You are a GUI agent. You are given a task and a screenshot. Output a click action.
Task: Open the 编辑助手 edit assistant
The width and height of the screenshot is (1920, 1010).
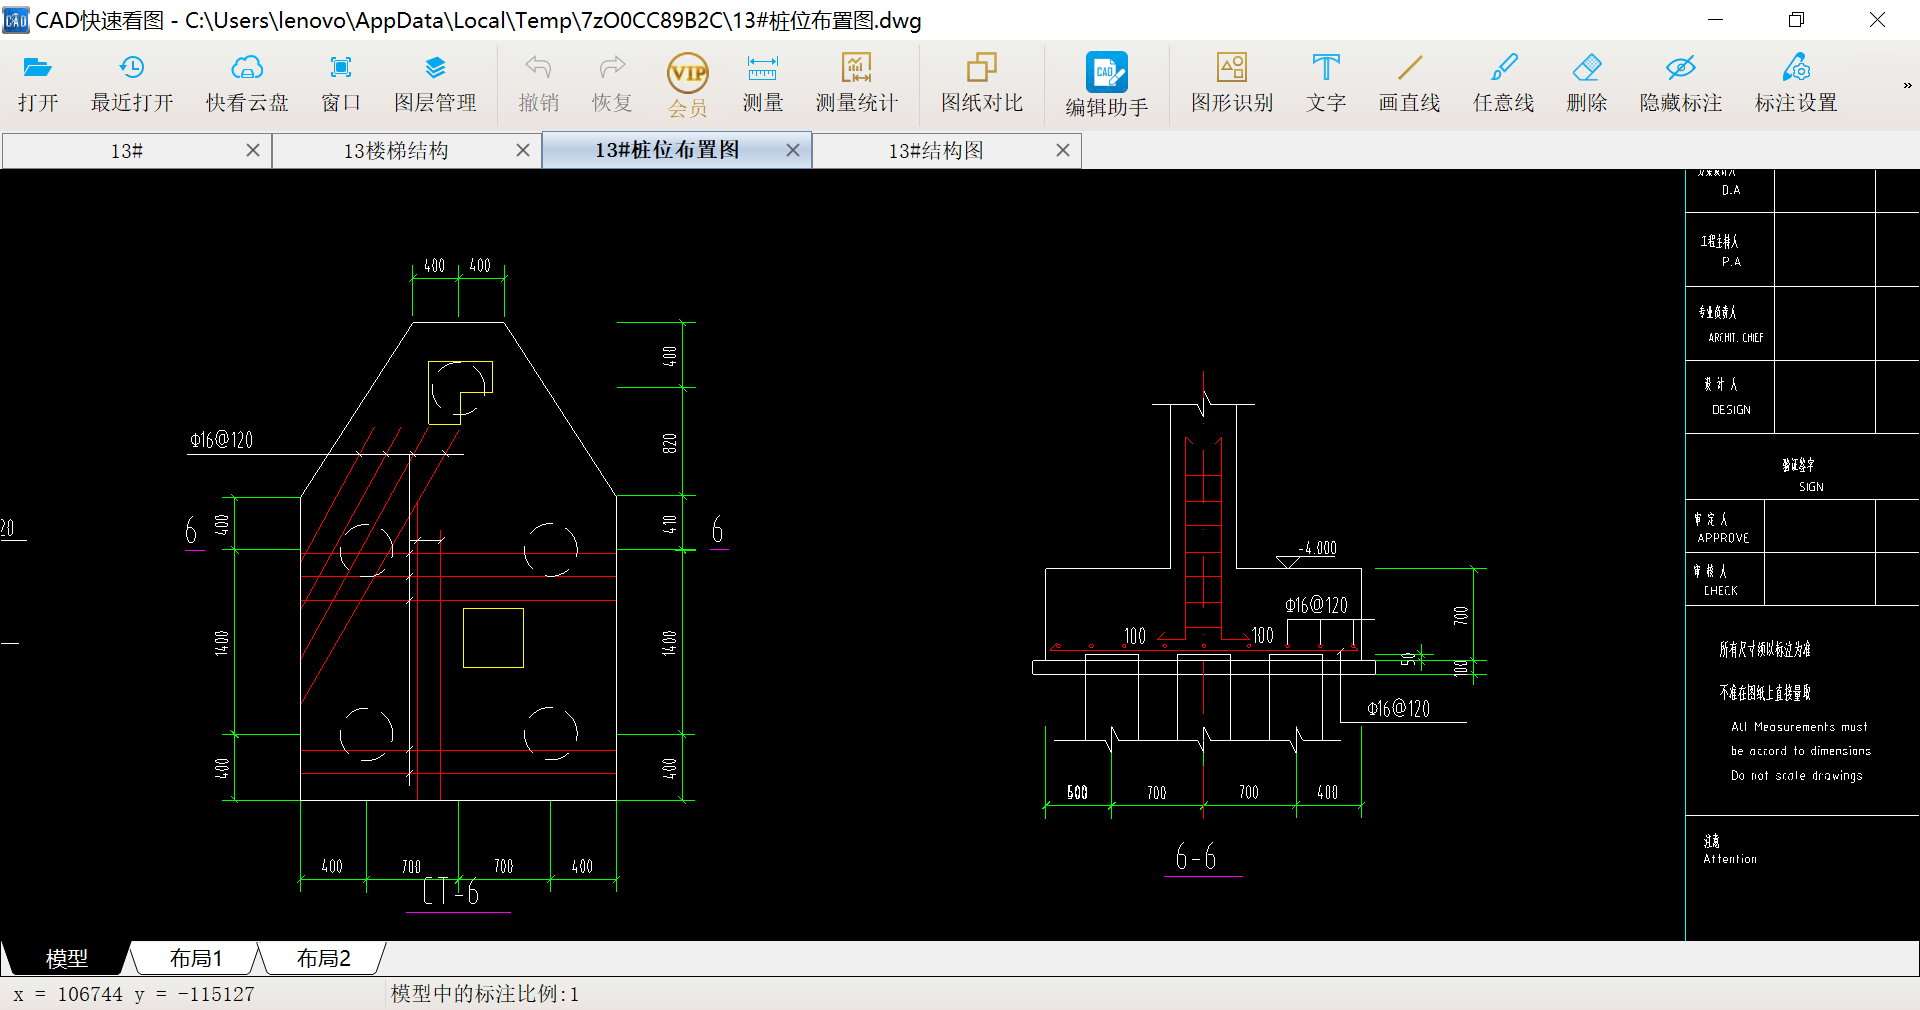(1107, 86)
